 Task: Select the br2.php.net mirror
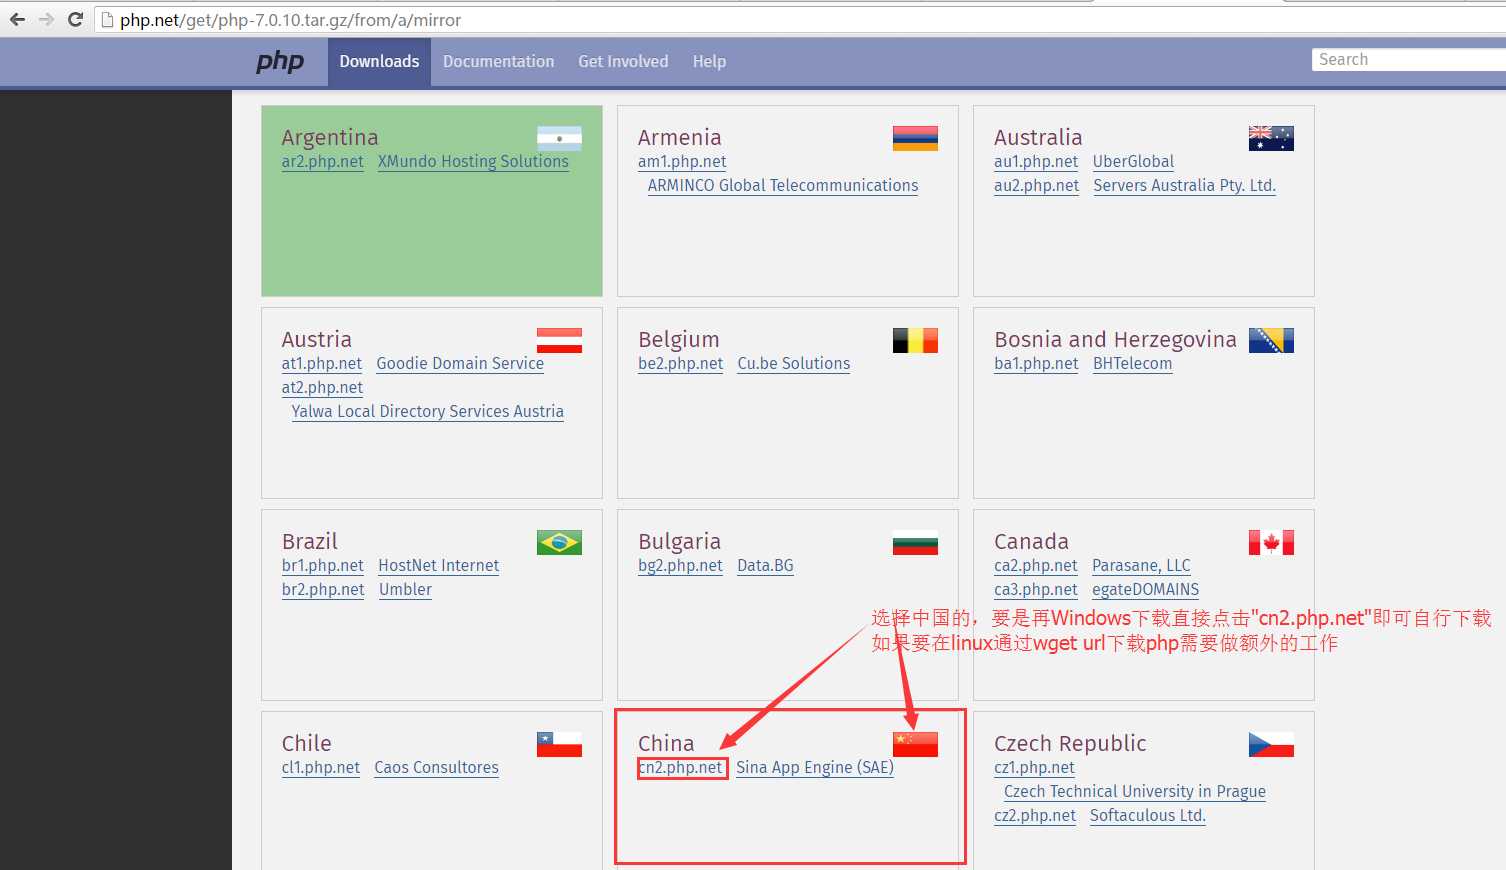(x=323, y=589)
